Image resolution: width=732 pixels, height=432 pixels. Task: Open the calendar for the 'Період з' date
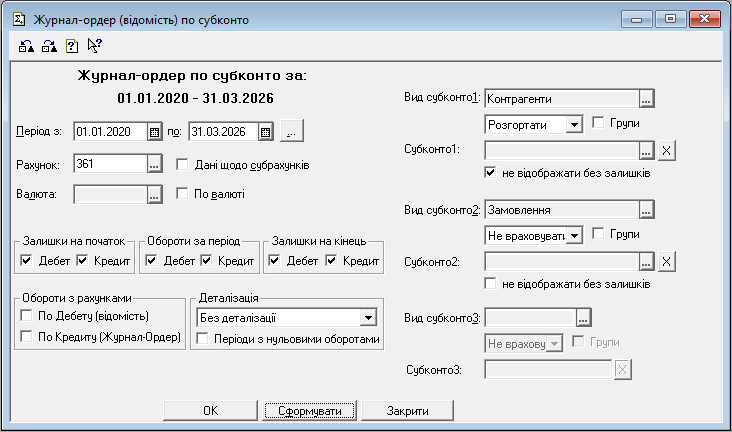click(154, 132)
